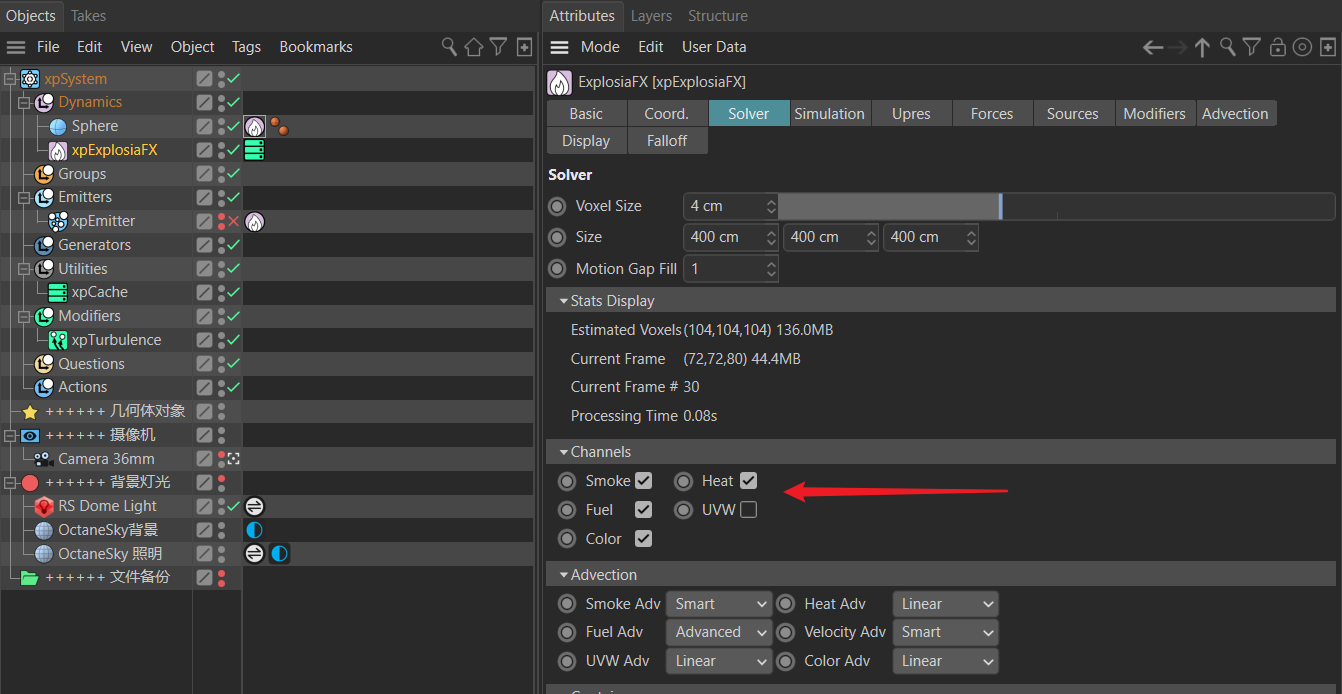This screenshot has width=1342, height=694.
Task: Click the Motion Gap Fill keyframe dot
Action: [x=557, y=269]
